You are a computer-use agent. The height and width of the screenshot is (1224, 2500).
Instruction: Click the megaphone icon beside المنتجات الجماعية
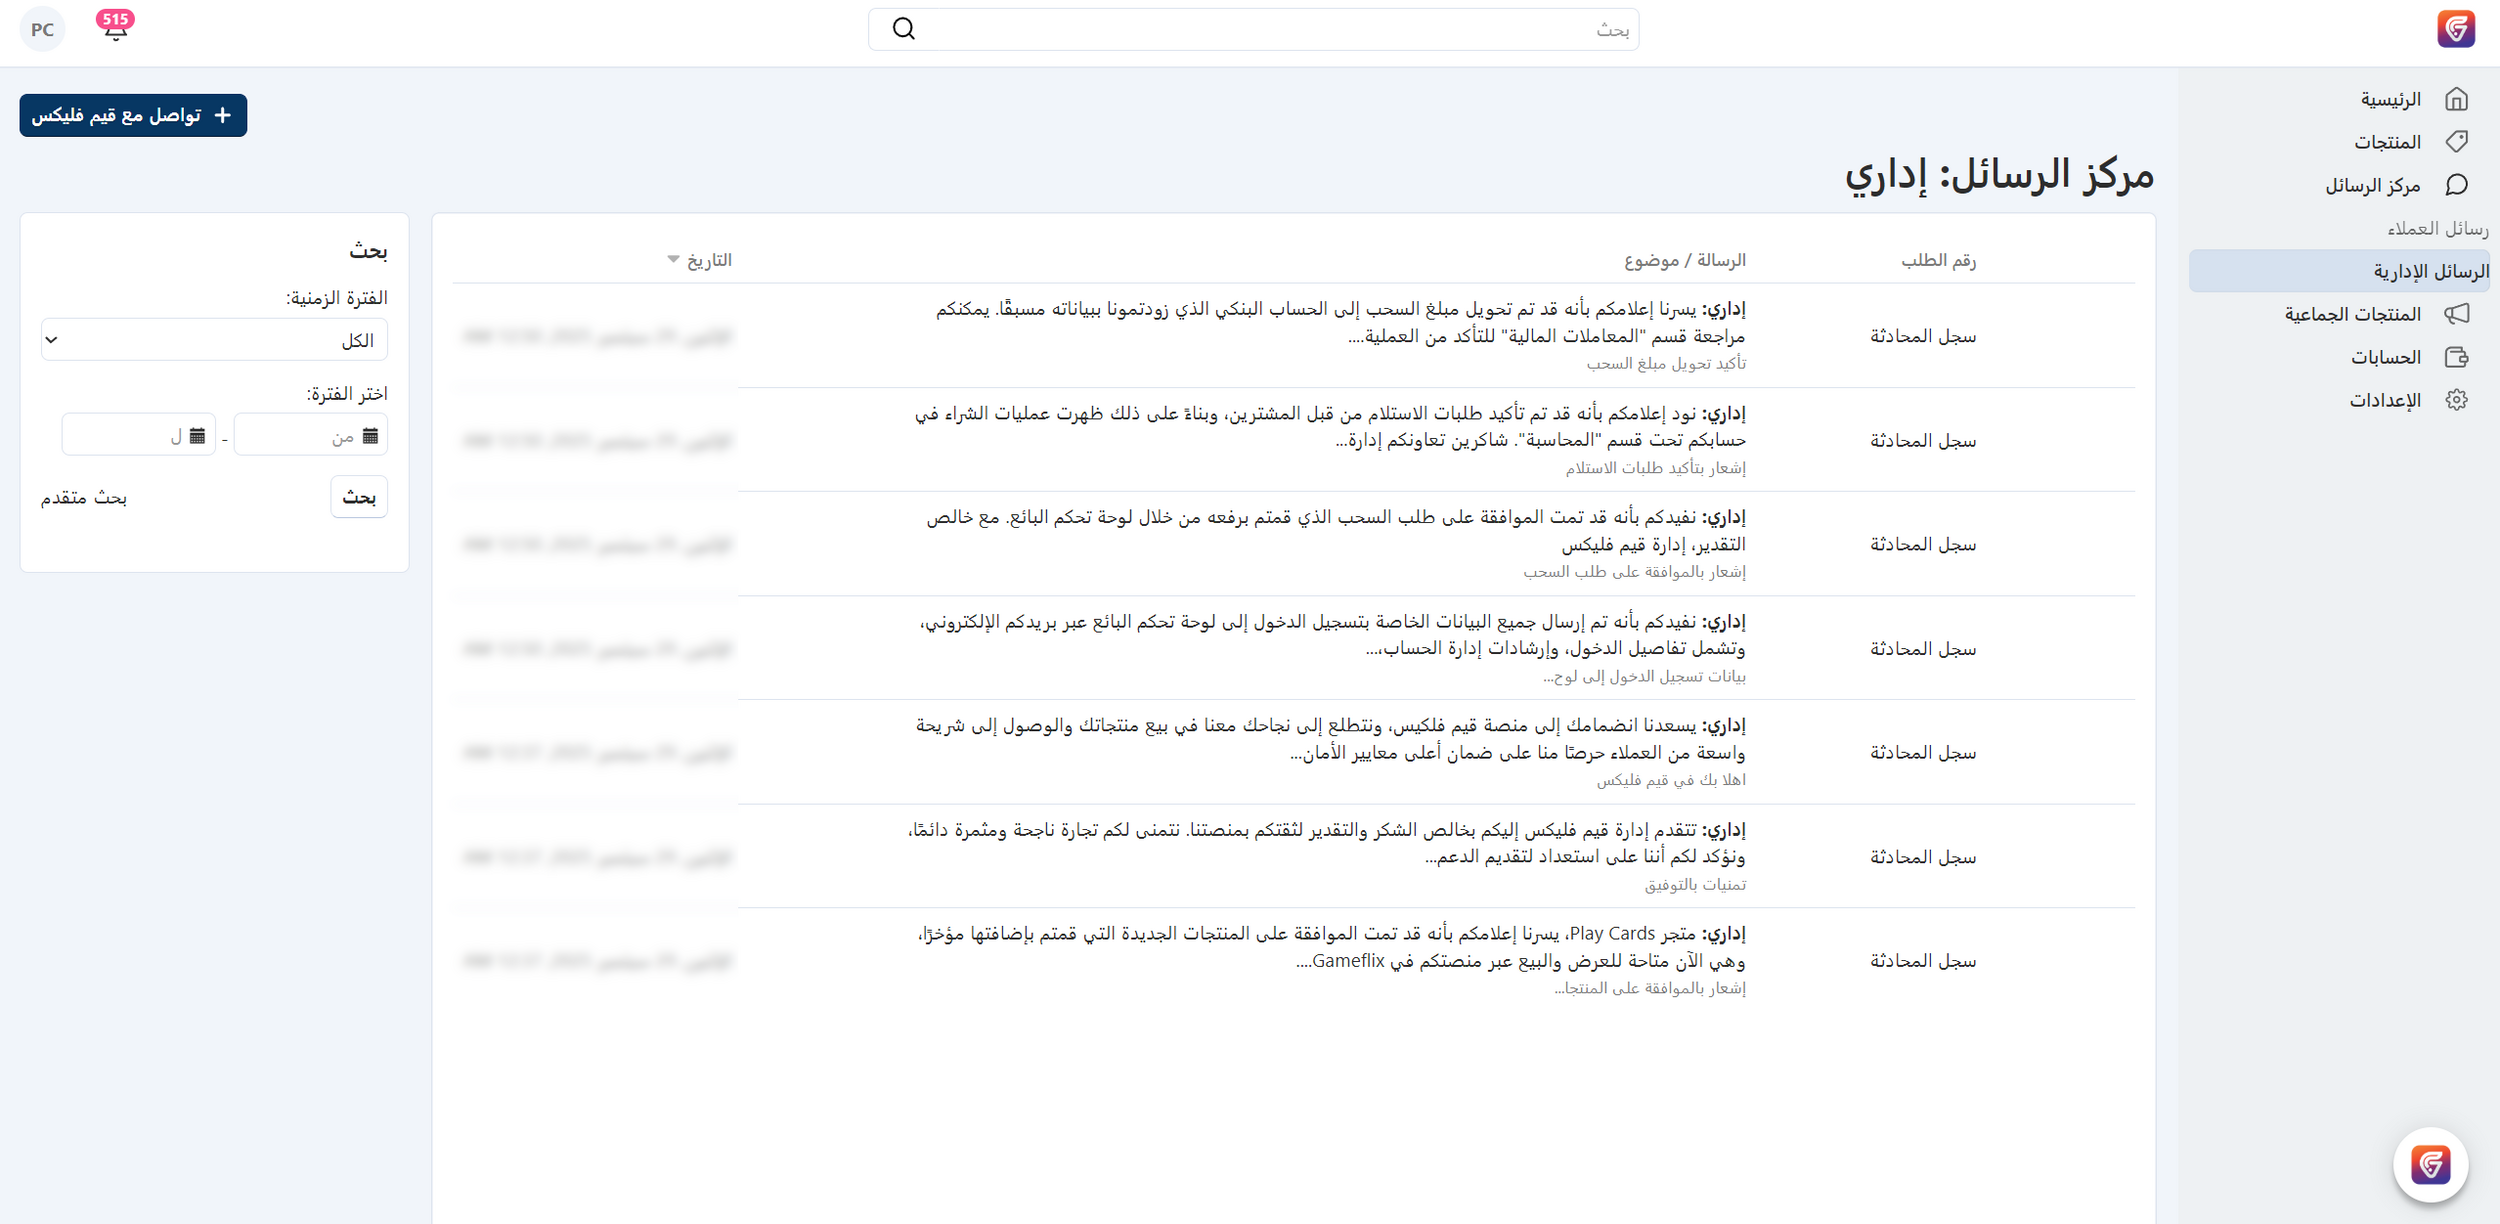pos(2456,314)
